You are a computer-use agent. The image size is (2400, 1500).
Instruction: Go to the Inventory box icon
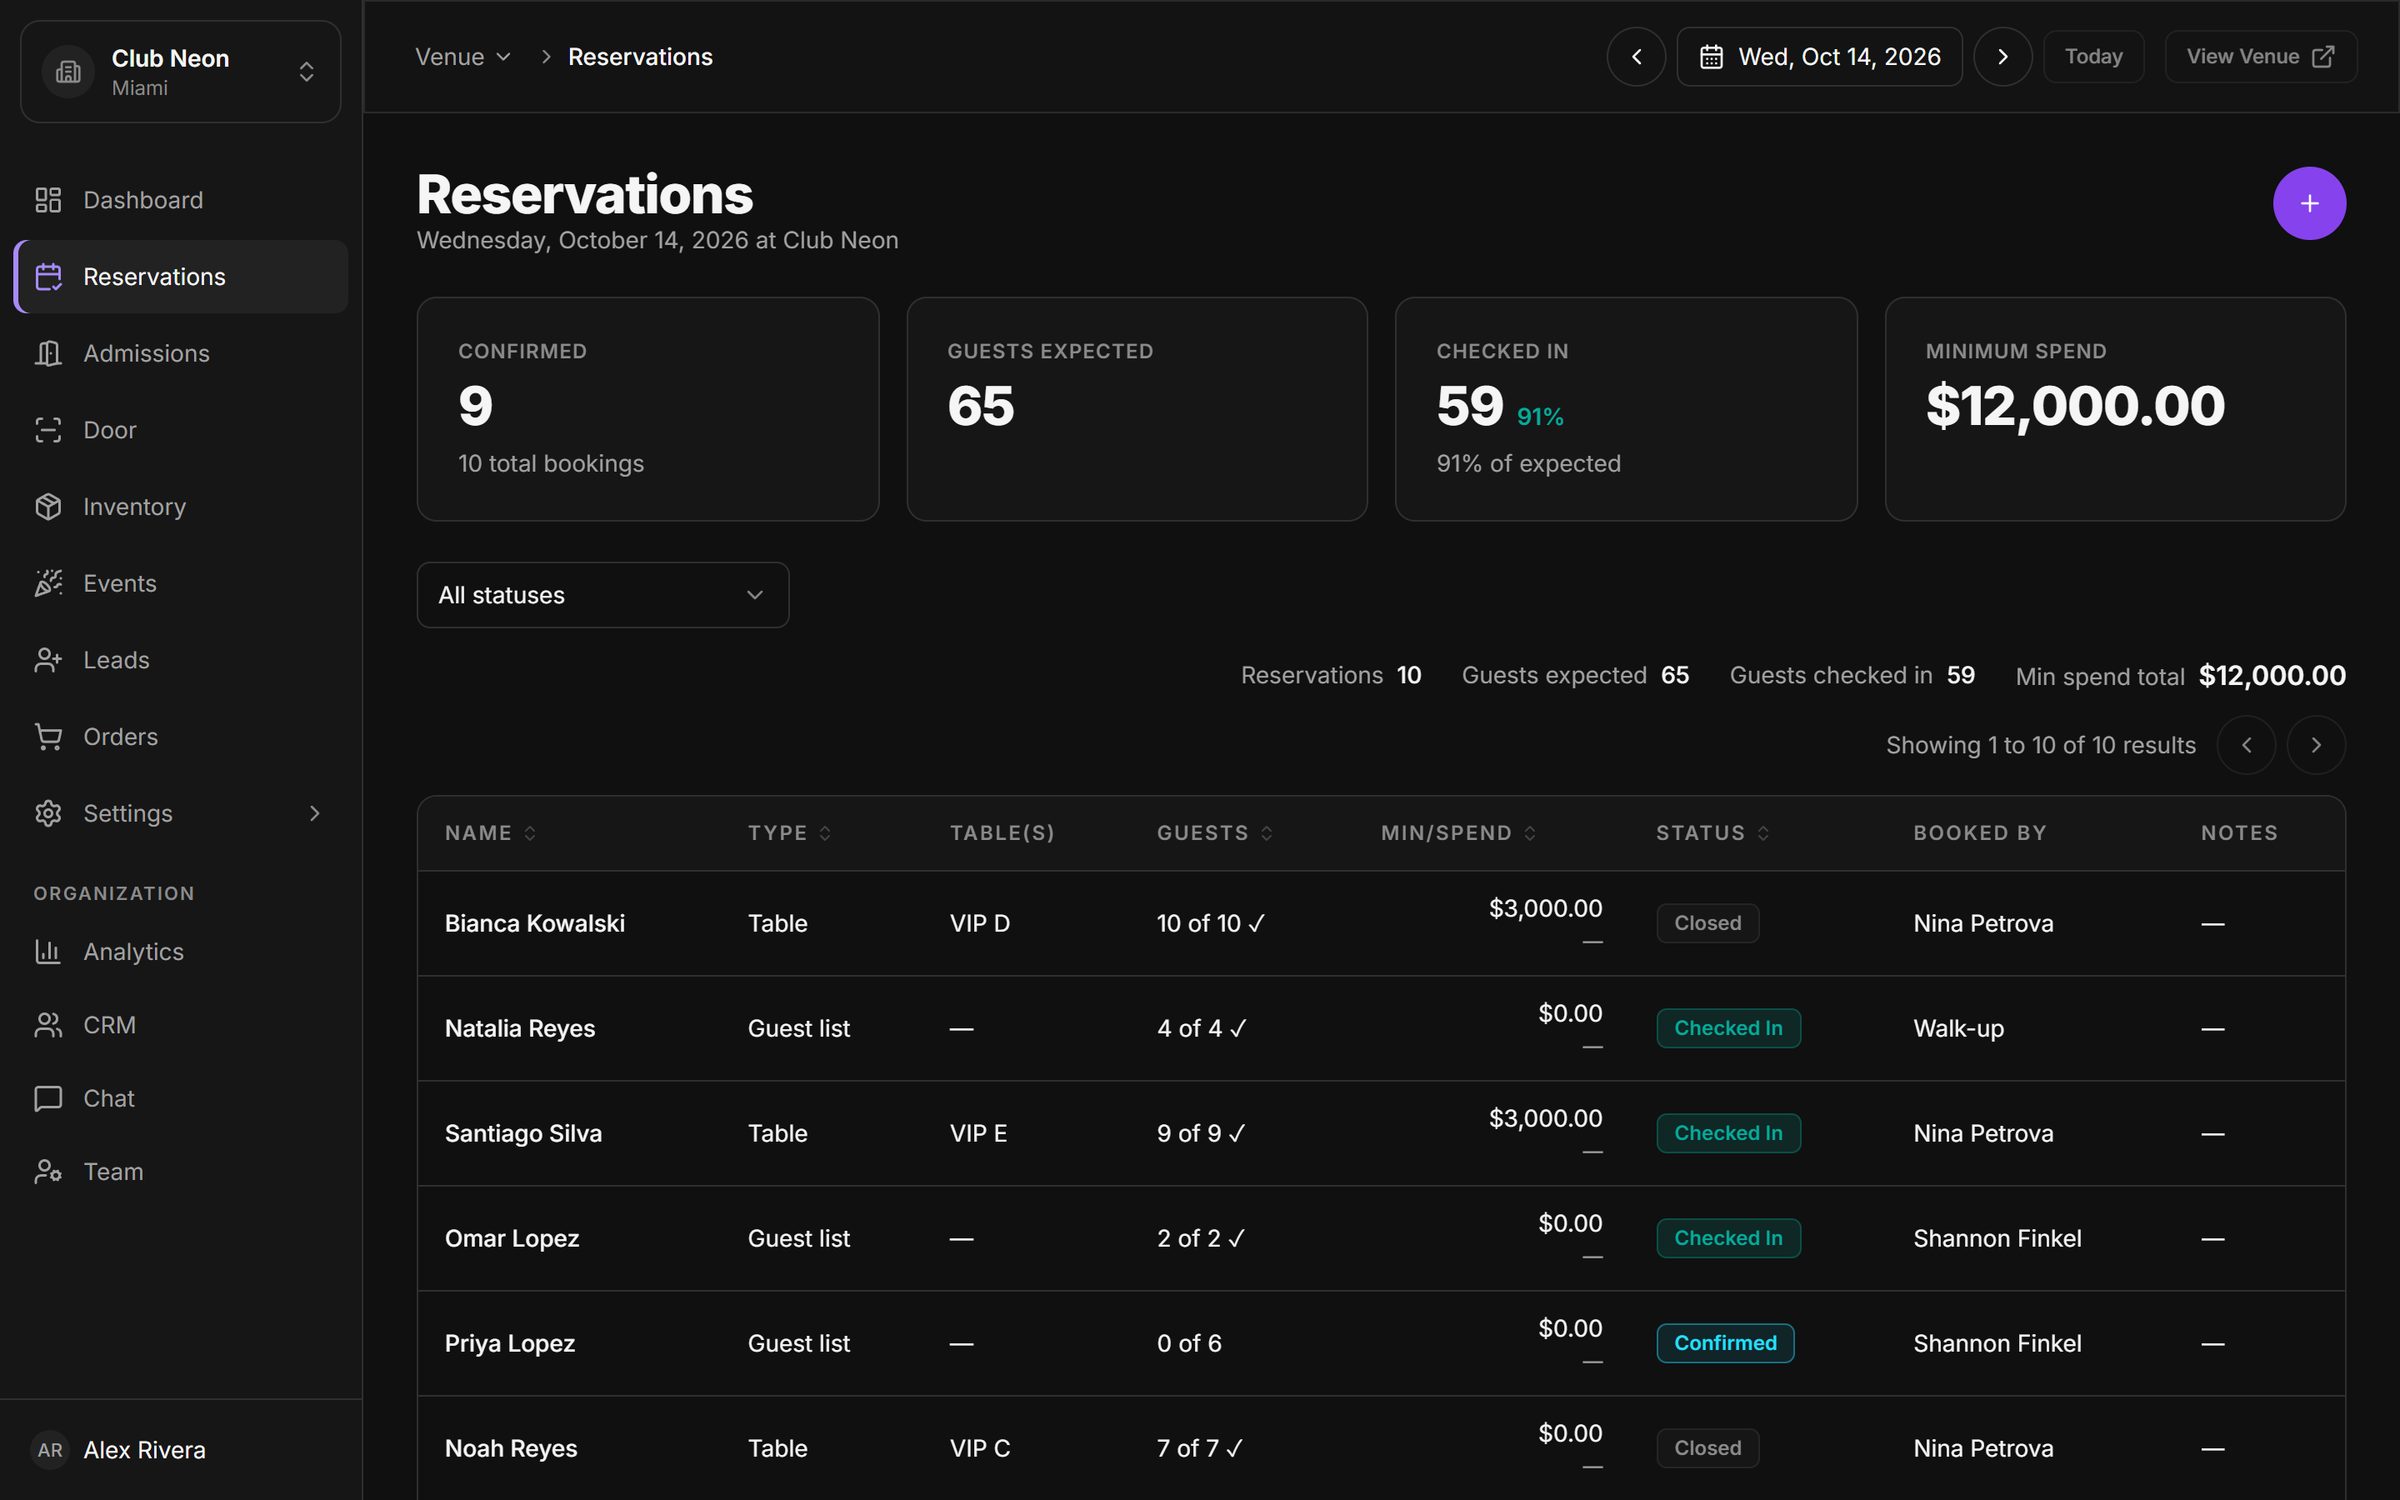pos(48,507)
